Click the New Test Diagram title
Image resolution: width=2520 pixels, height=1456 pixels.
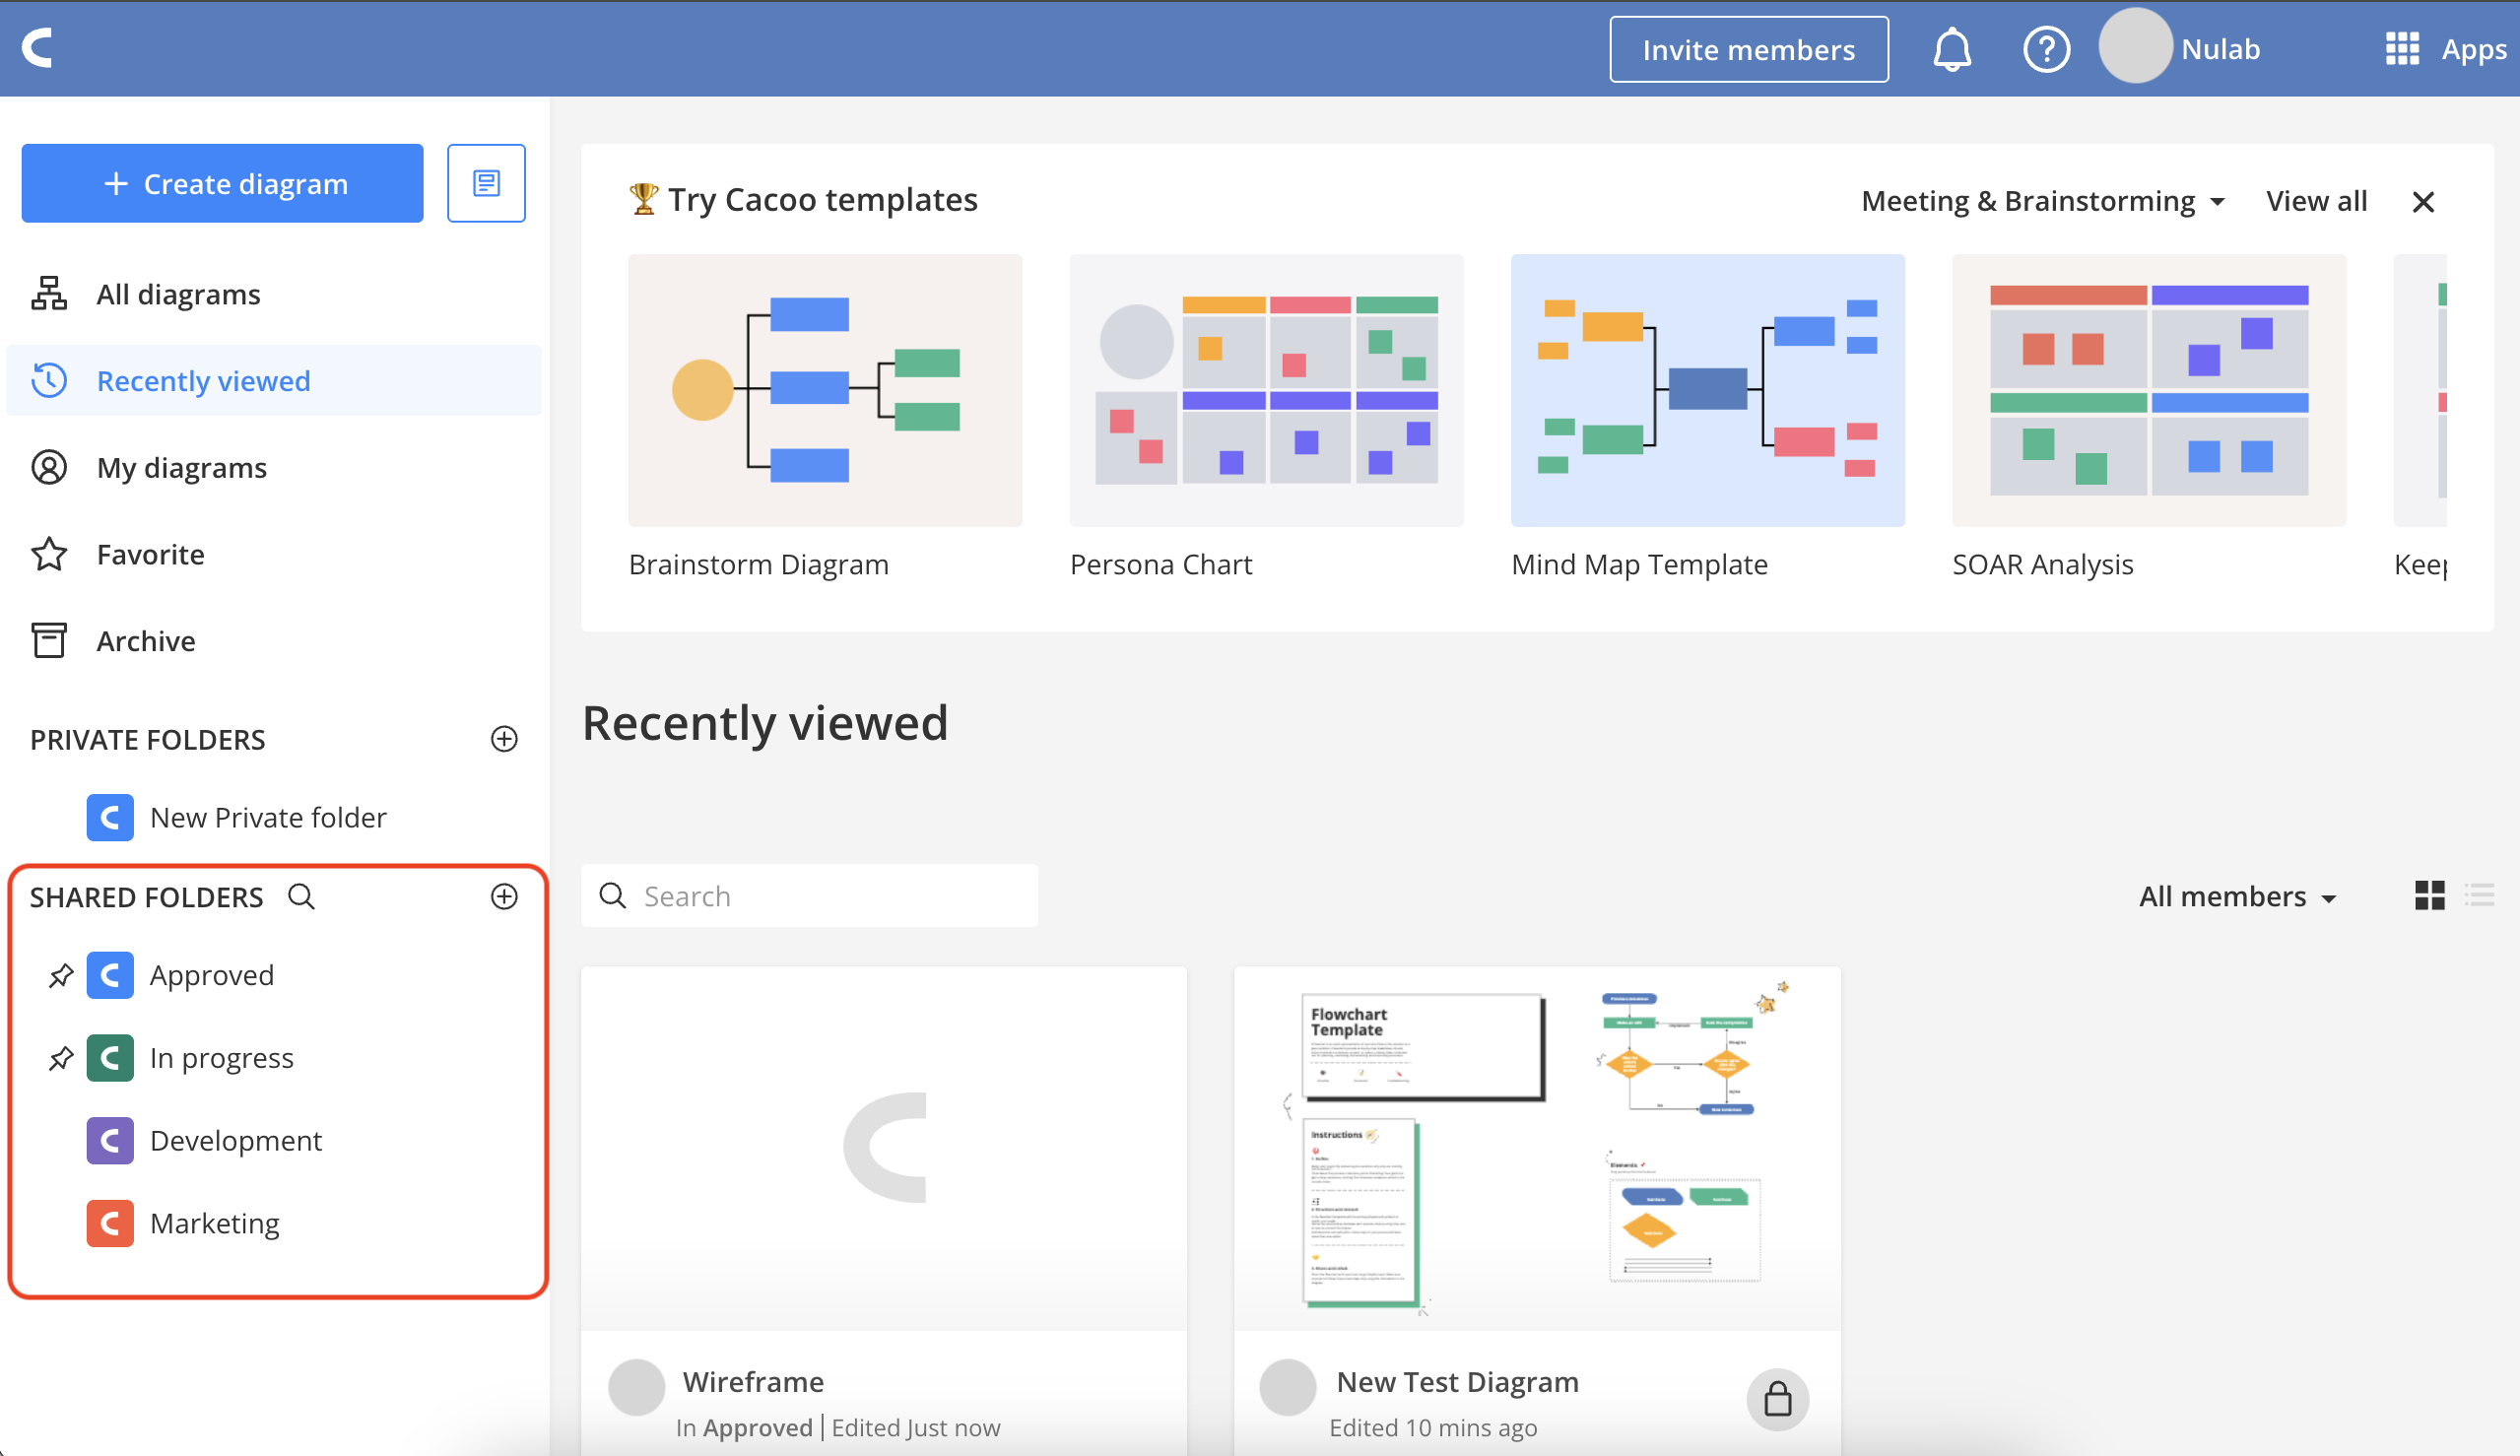tap(1457, 1381)
